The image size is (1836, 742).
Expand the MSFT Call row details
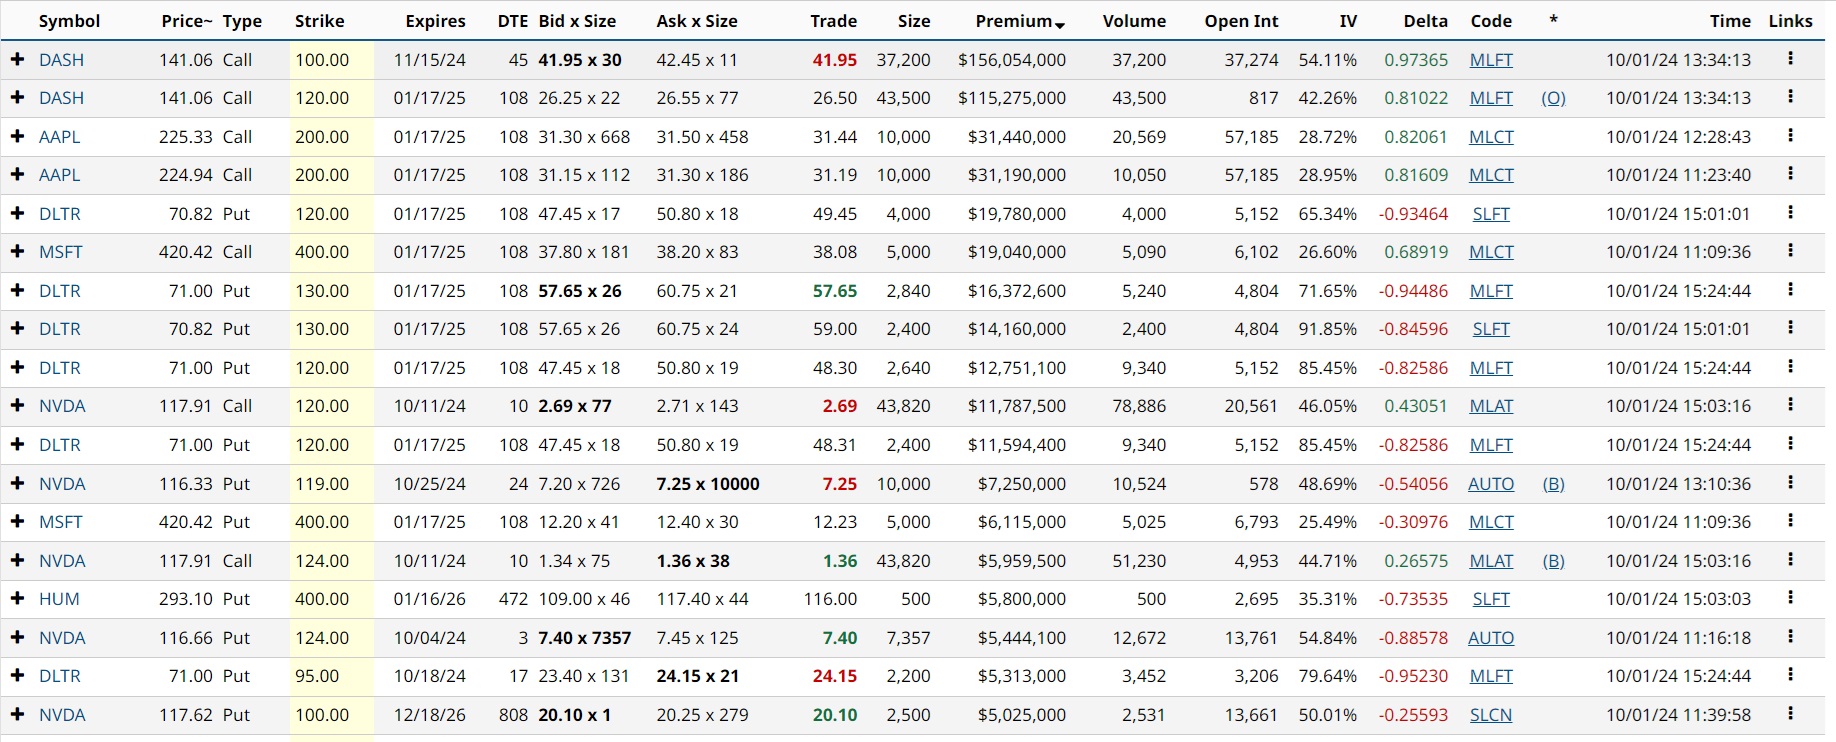[x=17, y=252]
